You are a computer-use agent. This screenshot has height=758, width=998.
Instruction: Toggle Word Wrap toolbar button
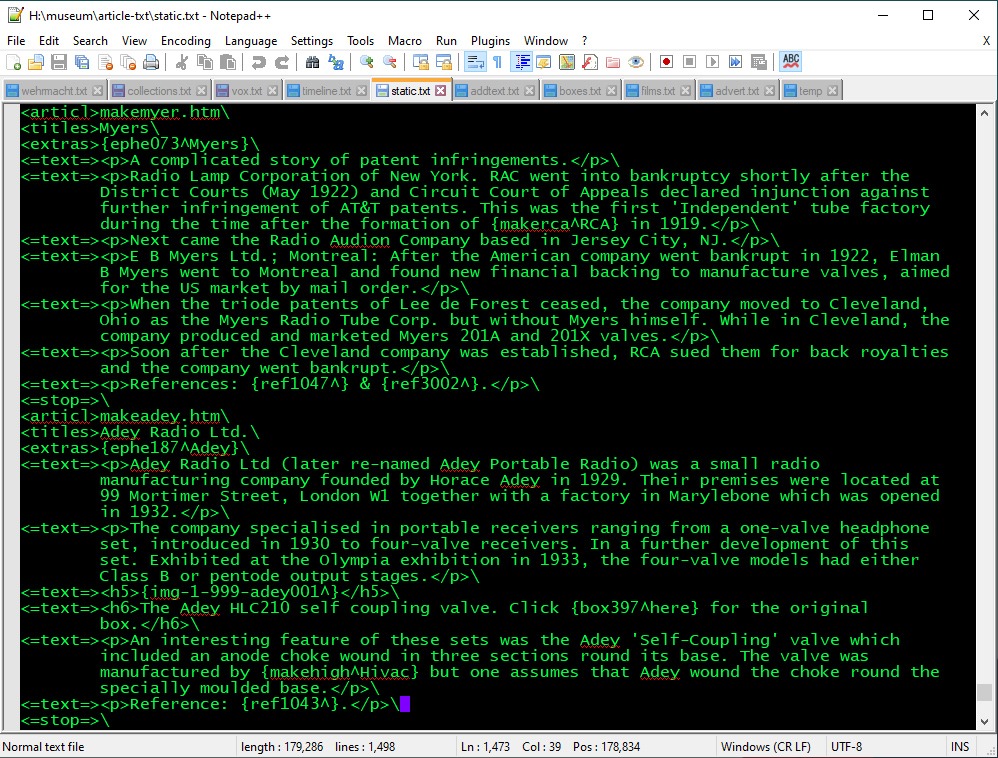click(x=475, y=62)
